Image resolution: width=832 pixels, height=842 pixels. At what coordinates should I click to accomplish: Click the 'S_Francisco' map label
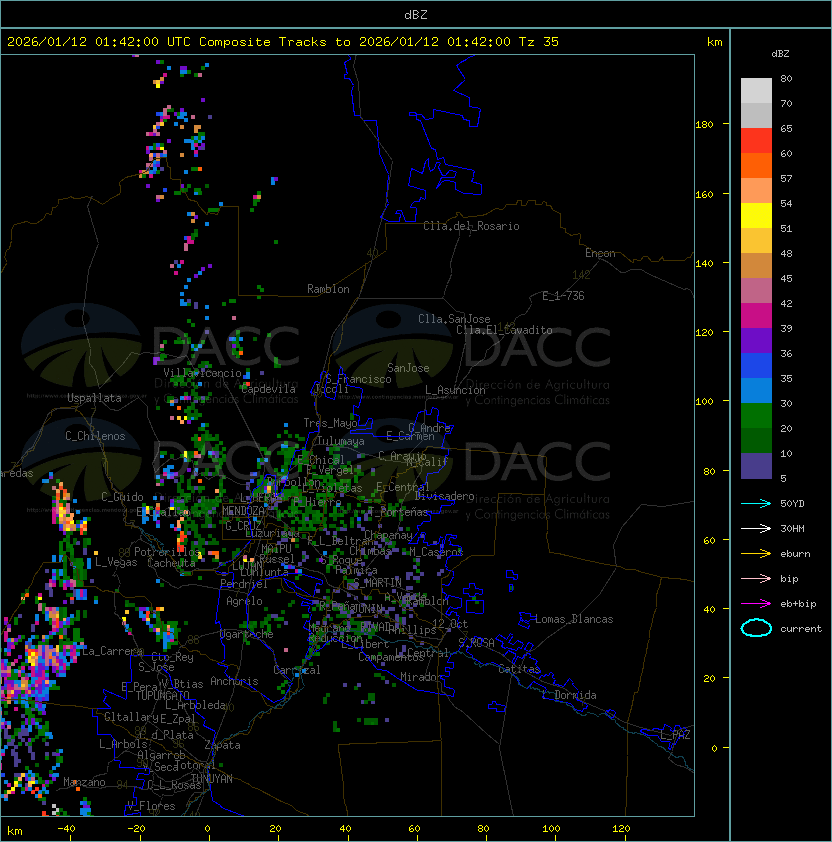coord(358,379)
